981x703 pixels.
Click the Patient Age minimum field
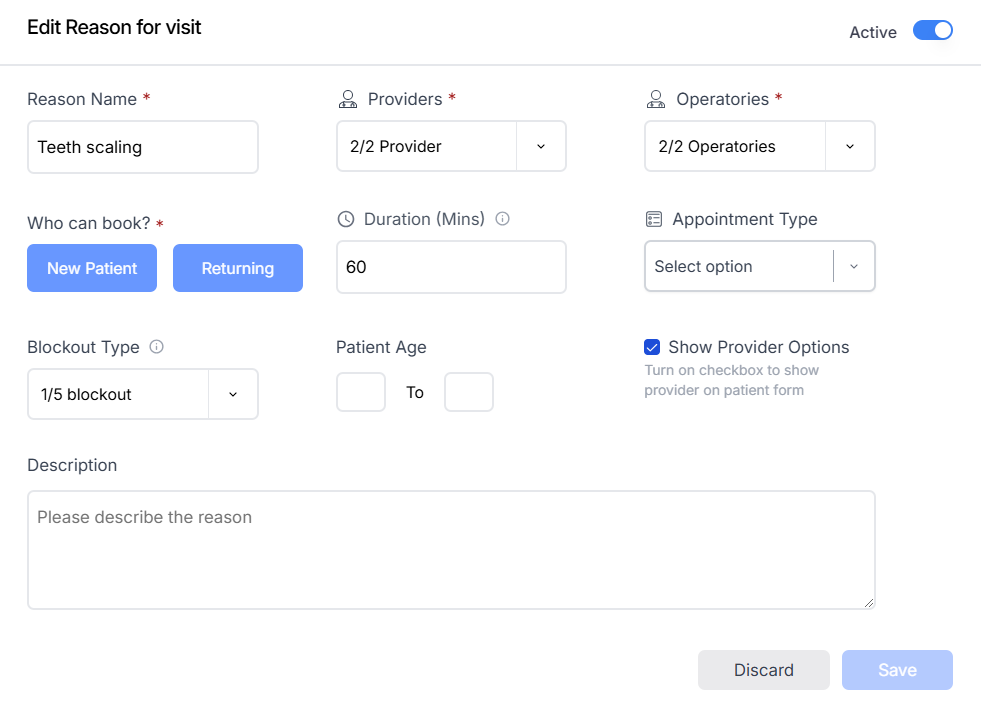(x=361, y=392)
